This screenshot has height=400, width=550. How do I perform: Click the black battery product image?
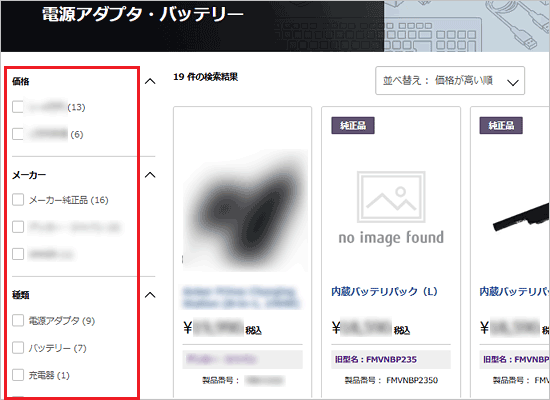[521, 218]
